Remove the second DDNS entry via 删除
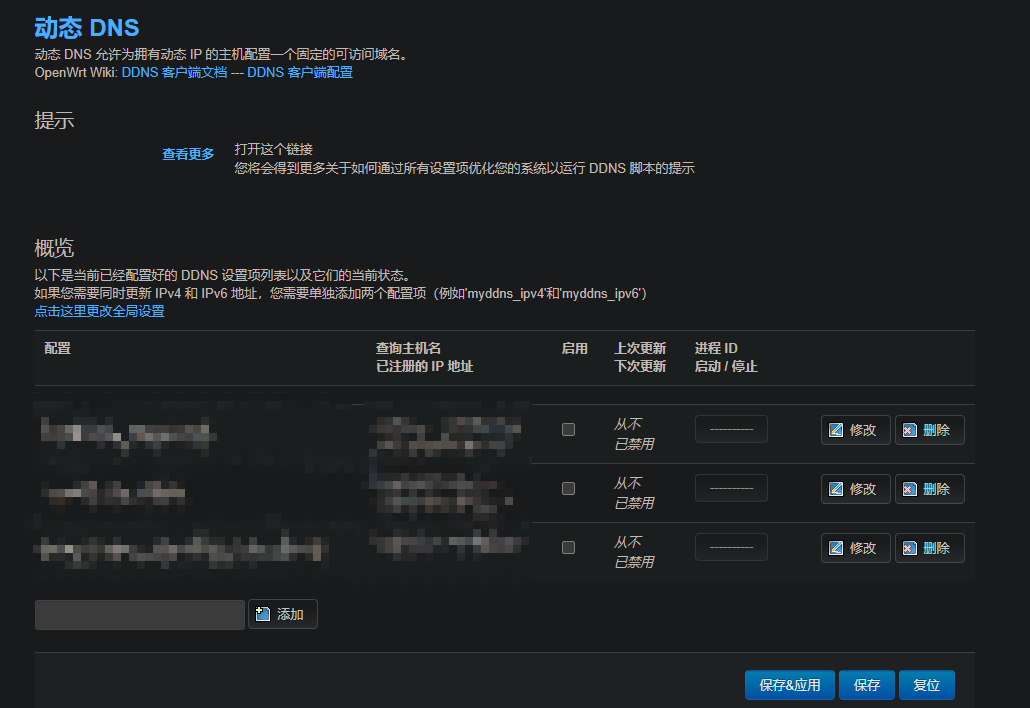Screen dimensions: 1030x708 coord(929,488)
